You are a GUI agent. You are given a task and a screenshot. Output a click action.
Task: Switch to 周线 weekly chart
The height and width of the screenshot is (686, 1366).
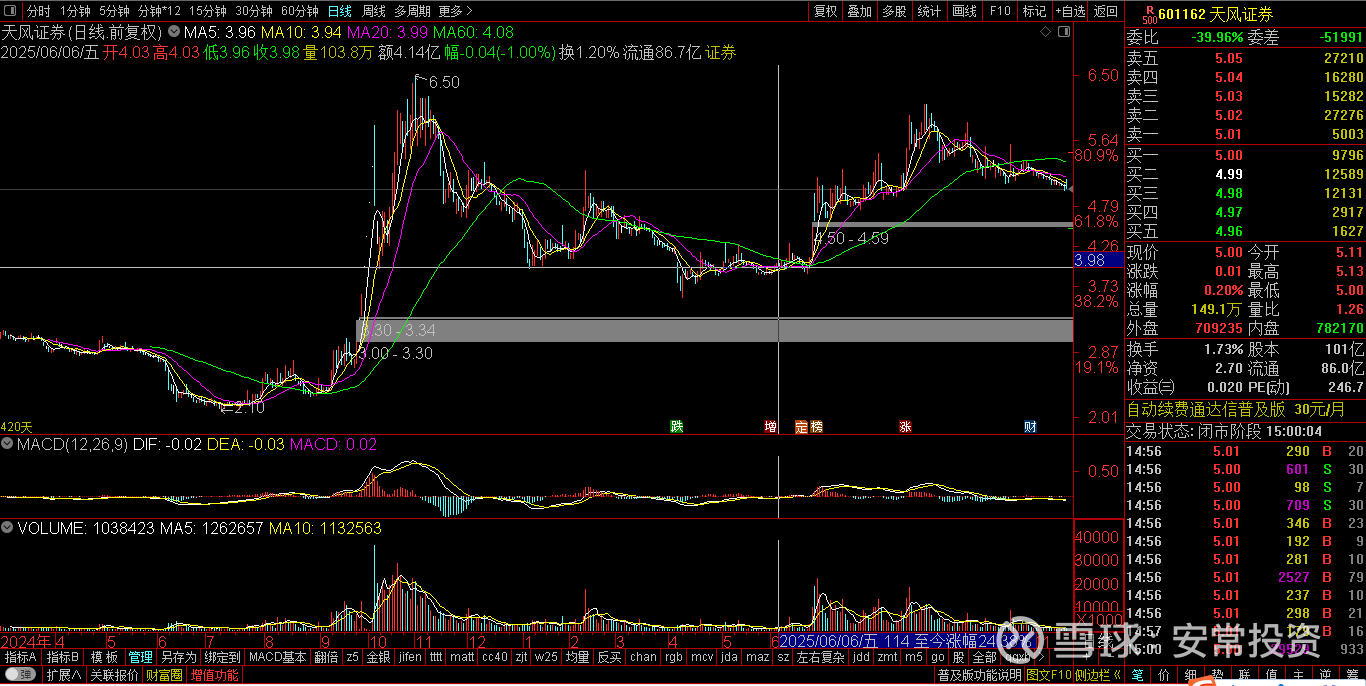[x=373, y=11]
